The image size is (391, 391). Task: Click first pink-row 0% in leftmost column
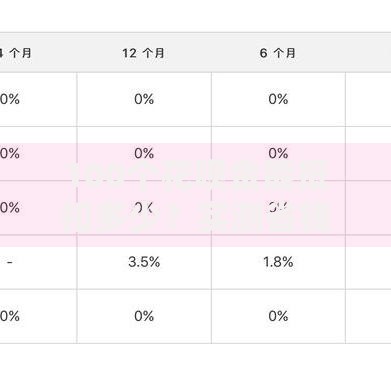tap(10, 153)
